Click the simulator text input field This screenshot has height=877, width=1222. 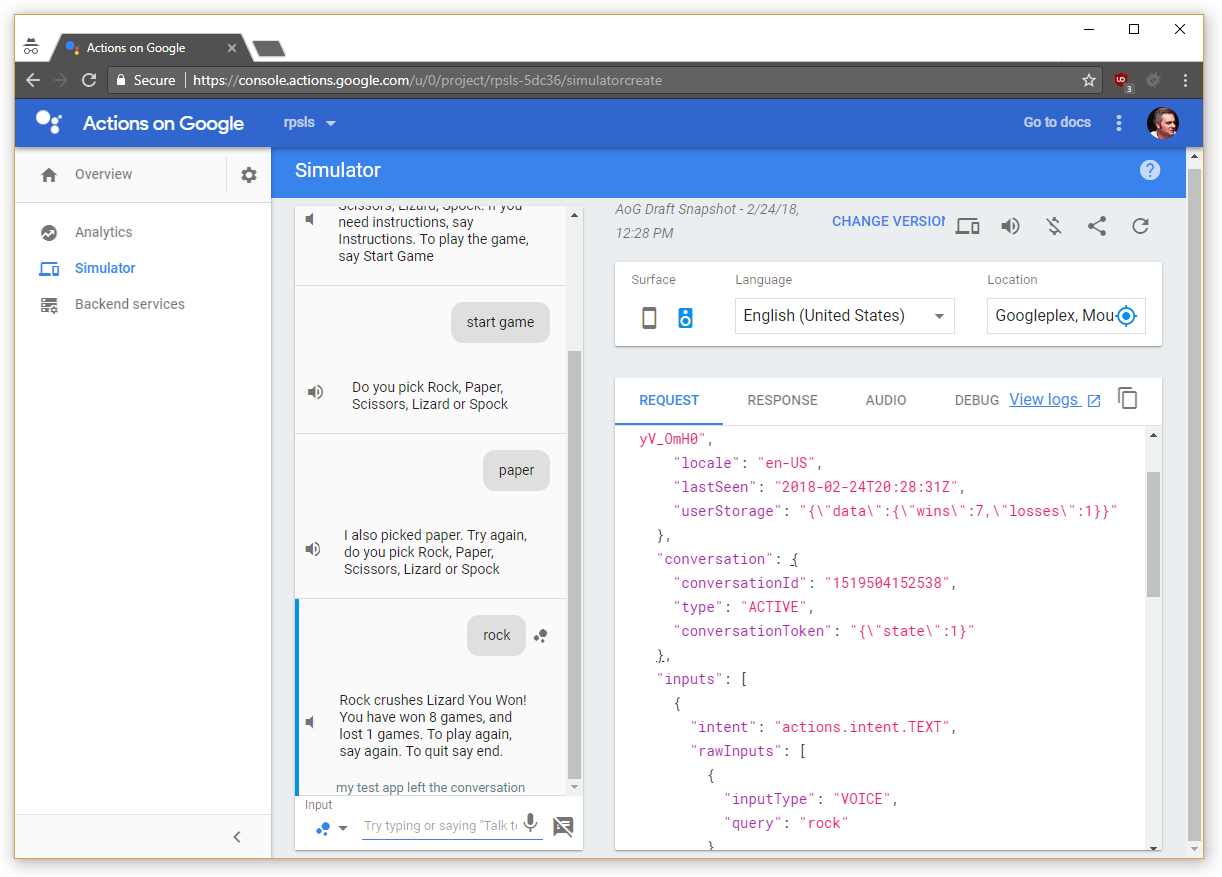tap(440, 826)
